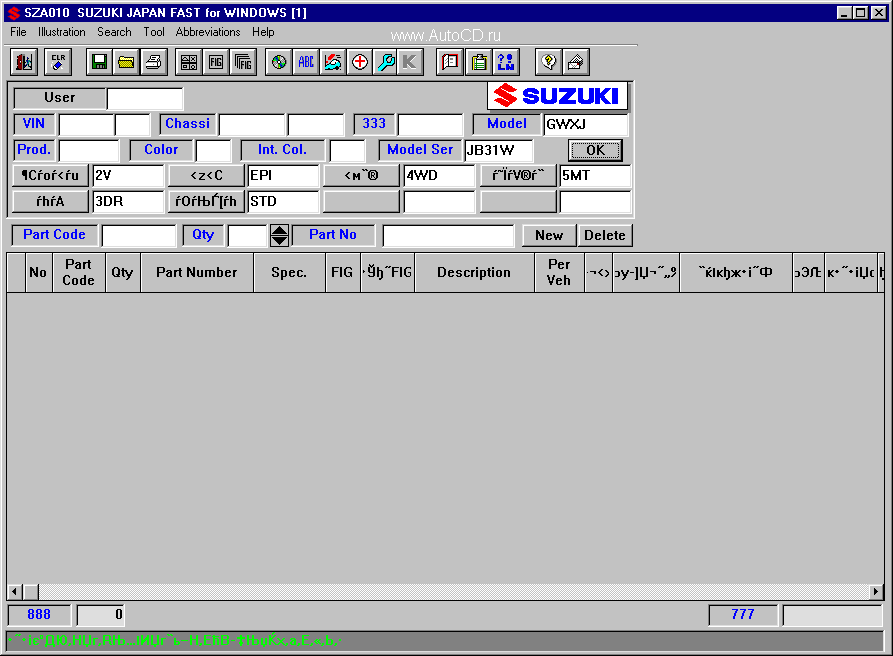The width and height of the screenshot is (893, 656).
Task: Click the Qty up/down spinner arrows
Action: point(279,235)
